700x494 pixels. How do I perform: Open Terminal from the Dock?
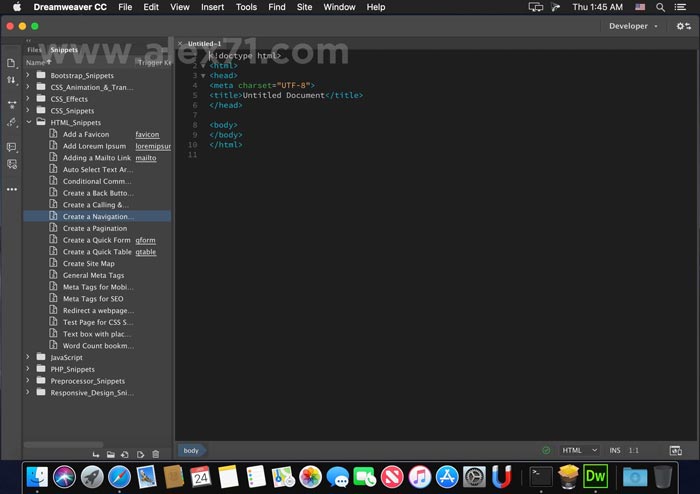coord(541,476)
